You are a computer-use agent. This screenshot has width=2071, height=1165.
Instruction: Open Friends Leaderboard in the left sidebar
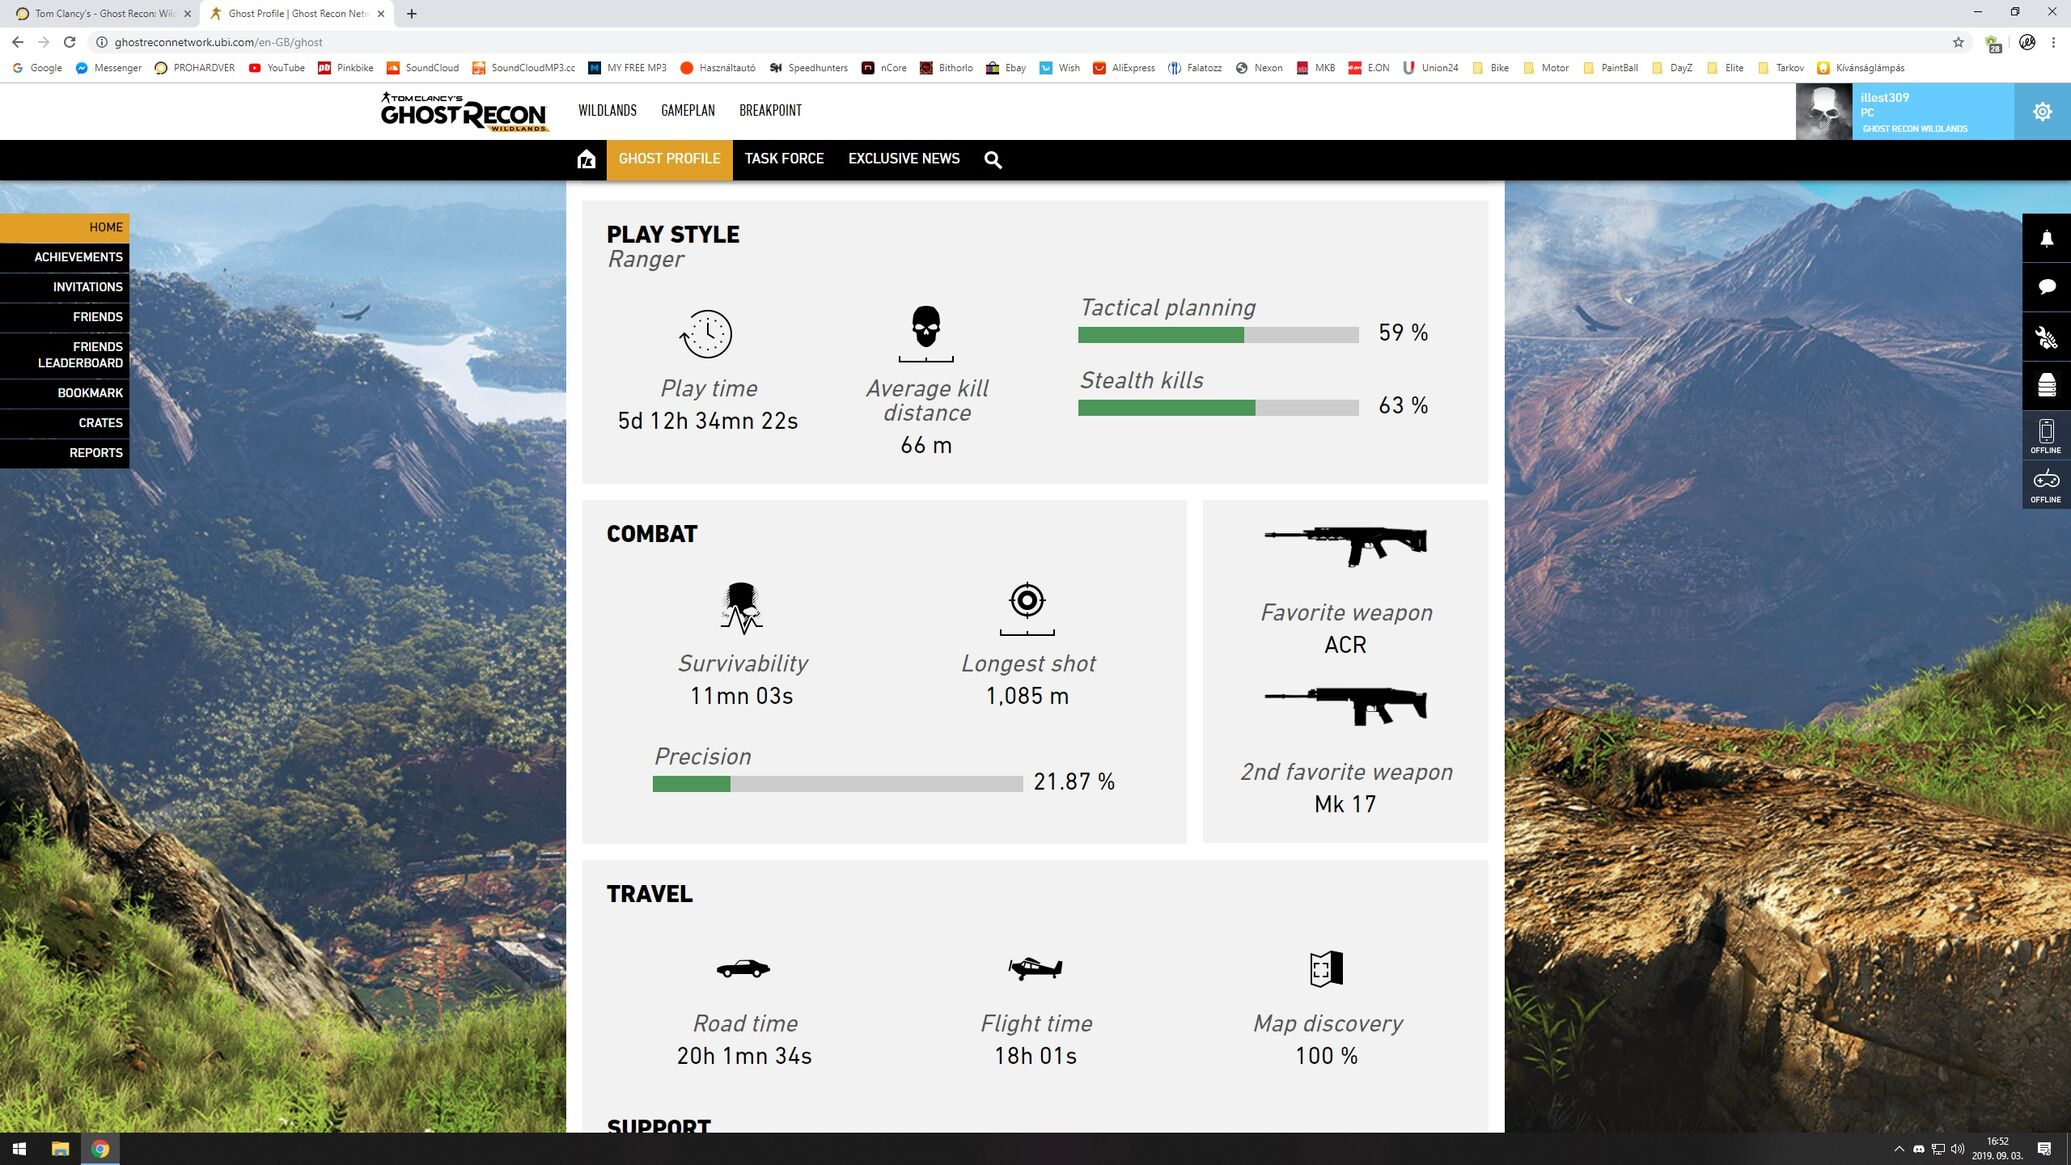[x=64, y=355]
